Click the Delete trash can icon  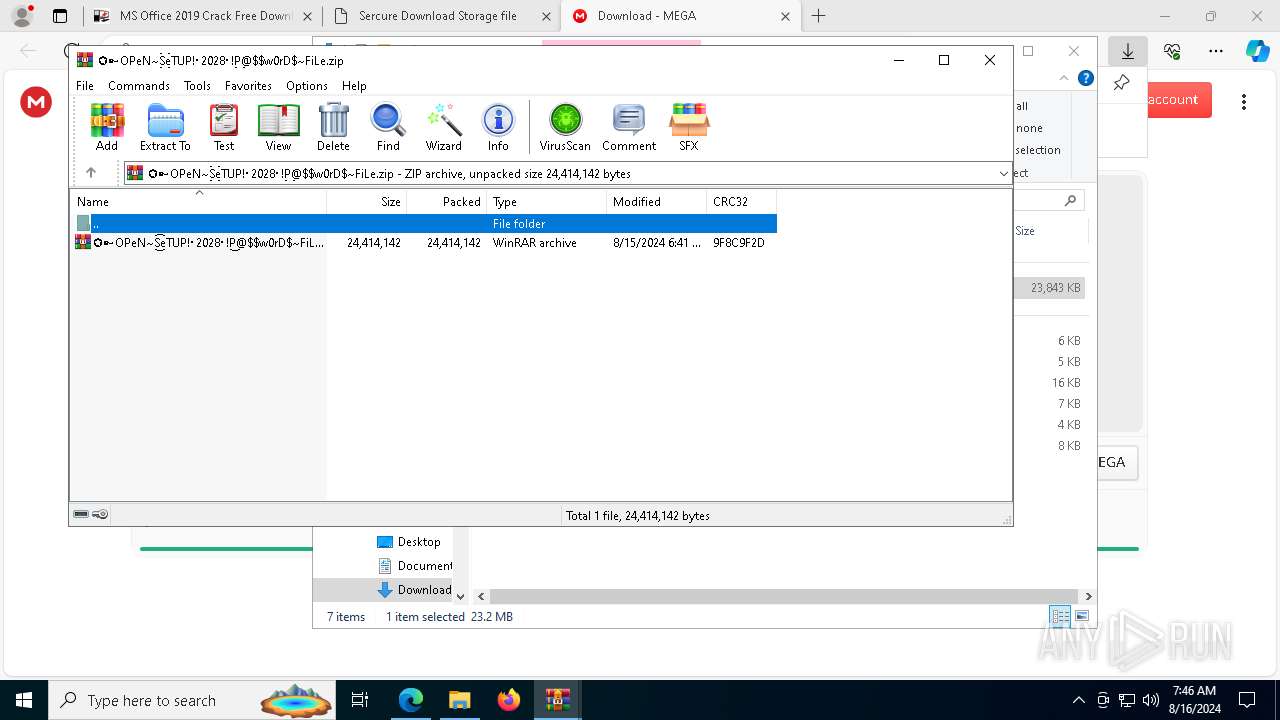point(333,127)
